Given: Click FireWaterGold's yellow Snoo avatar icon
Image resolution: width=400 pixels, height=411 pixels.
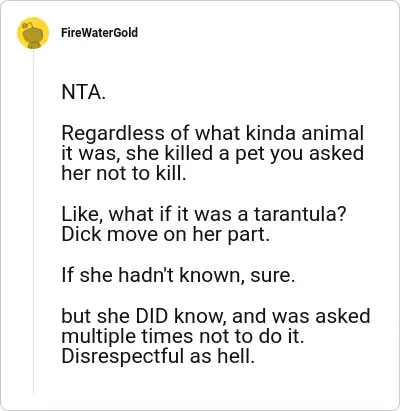Looking at the screenshot, I should (x=33, y=33).
